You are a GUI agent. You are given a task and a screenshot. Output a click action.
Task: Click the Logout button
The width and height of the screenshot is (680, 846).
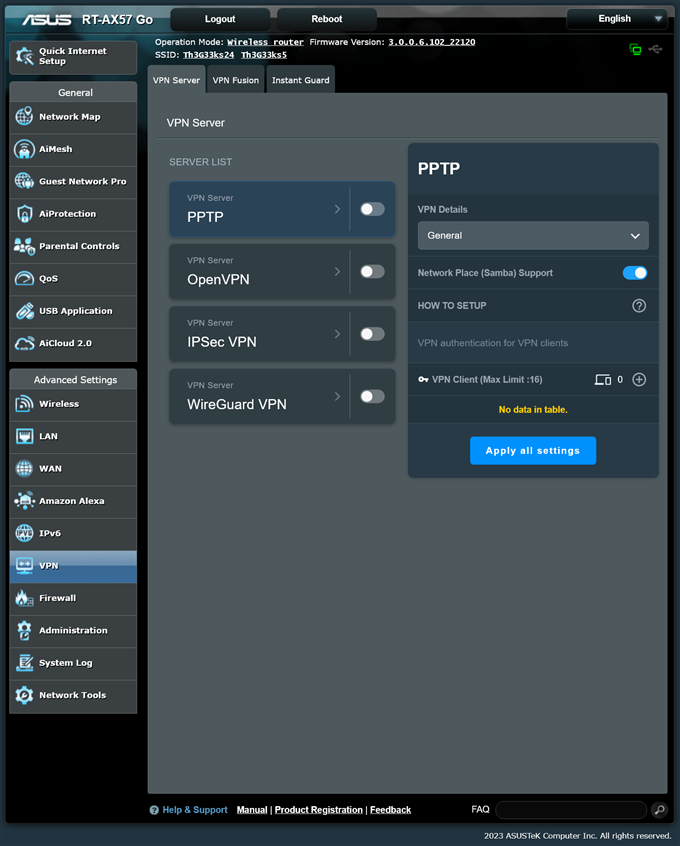220,19
